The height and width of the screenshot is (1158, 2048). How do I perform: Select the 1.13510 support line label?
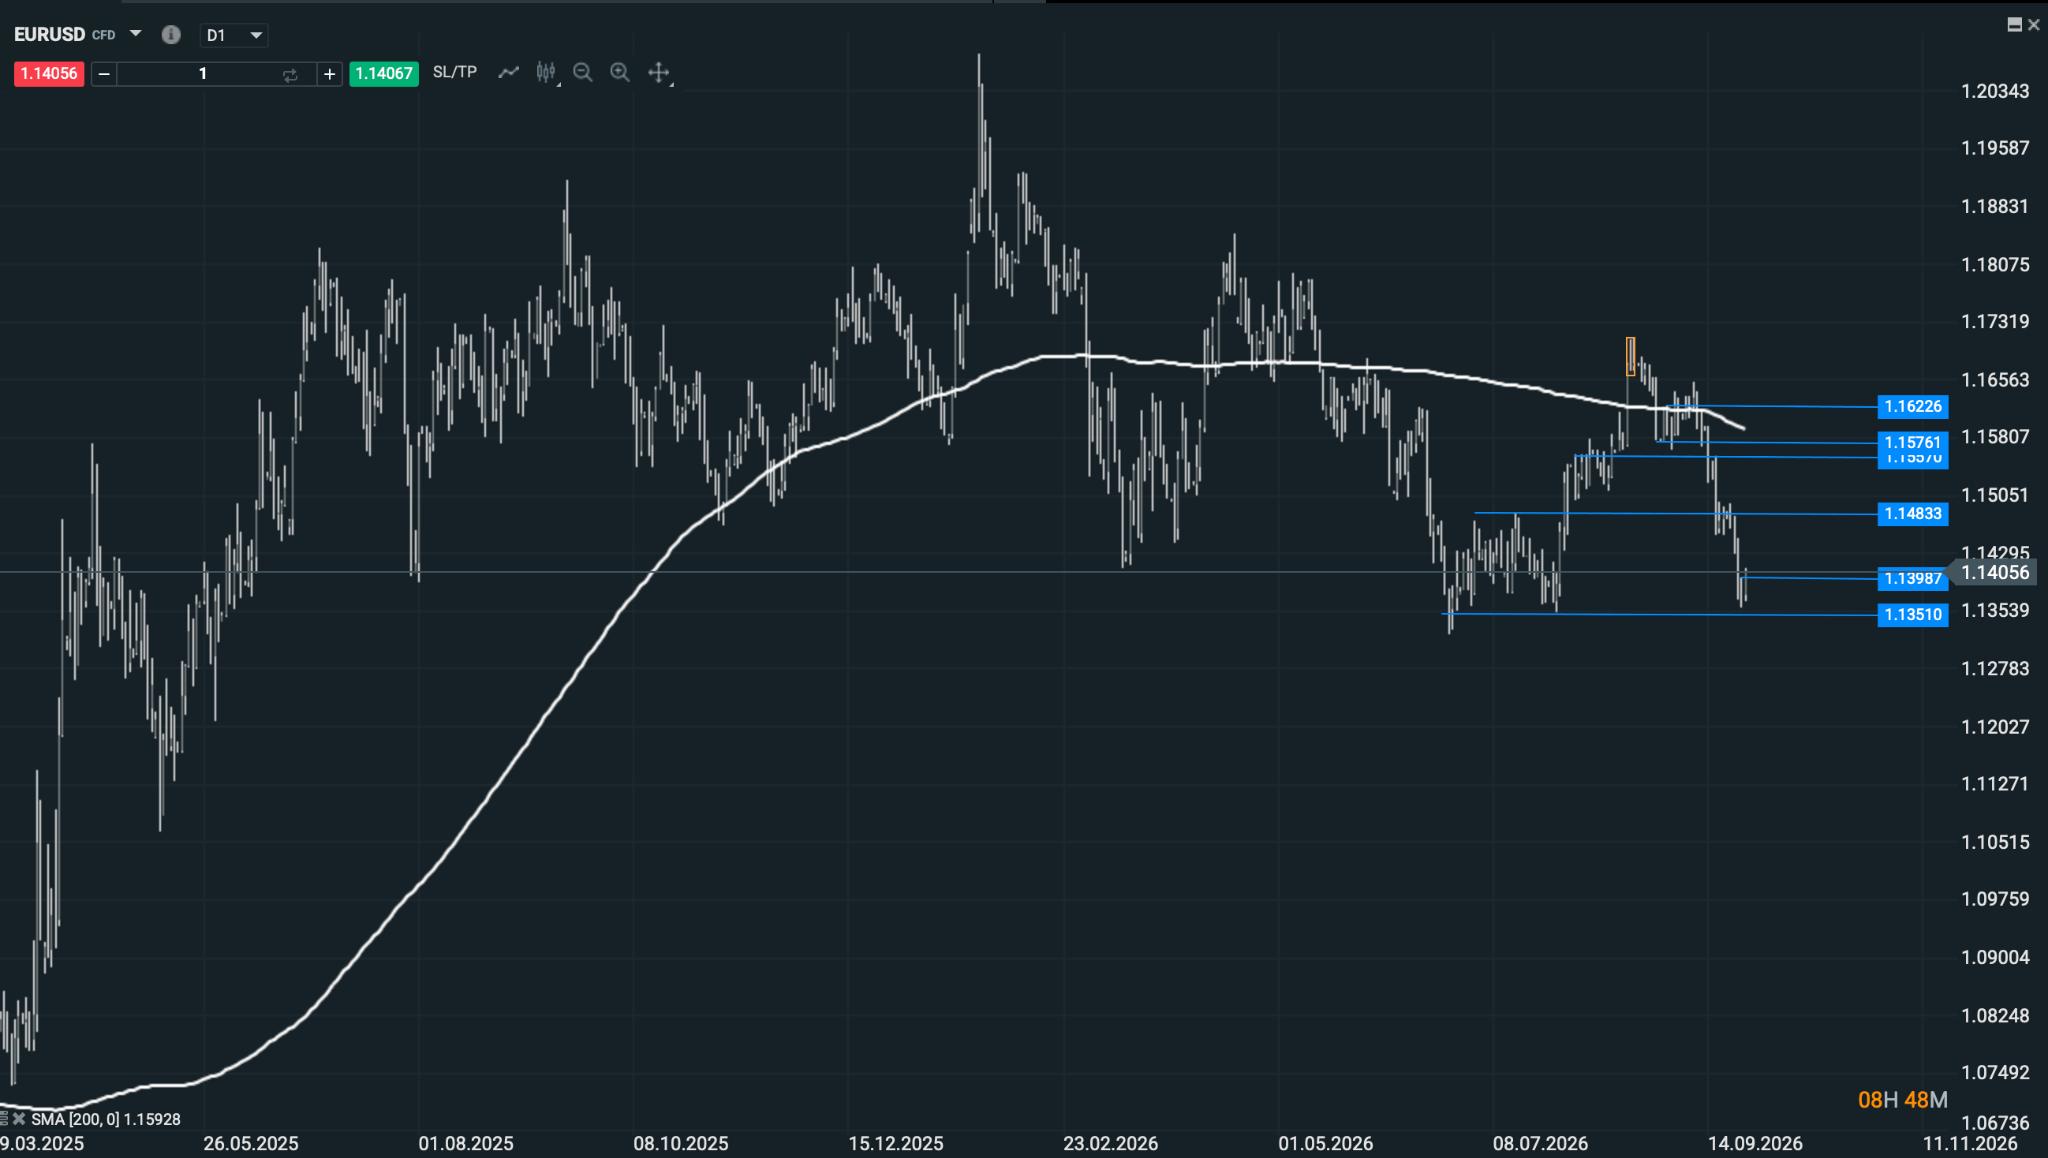click(1913, 615)
